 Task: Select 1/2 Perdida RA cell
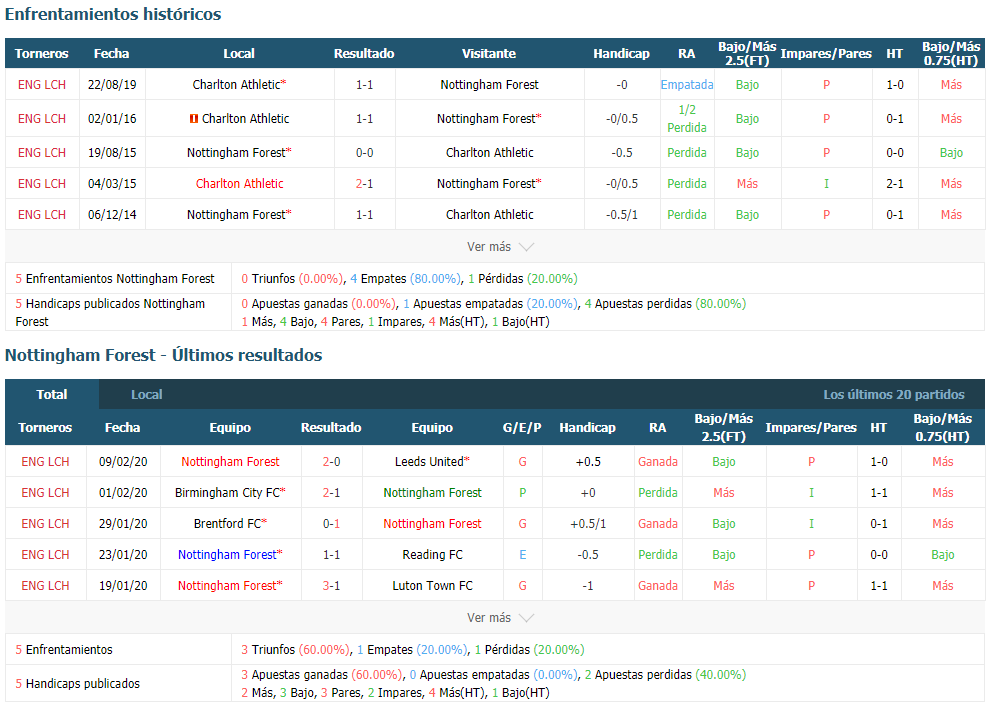[687, 119]
